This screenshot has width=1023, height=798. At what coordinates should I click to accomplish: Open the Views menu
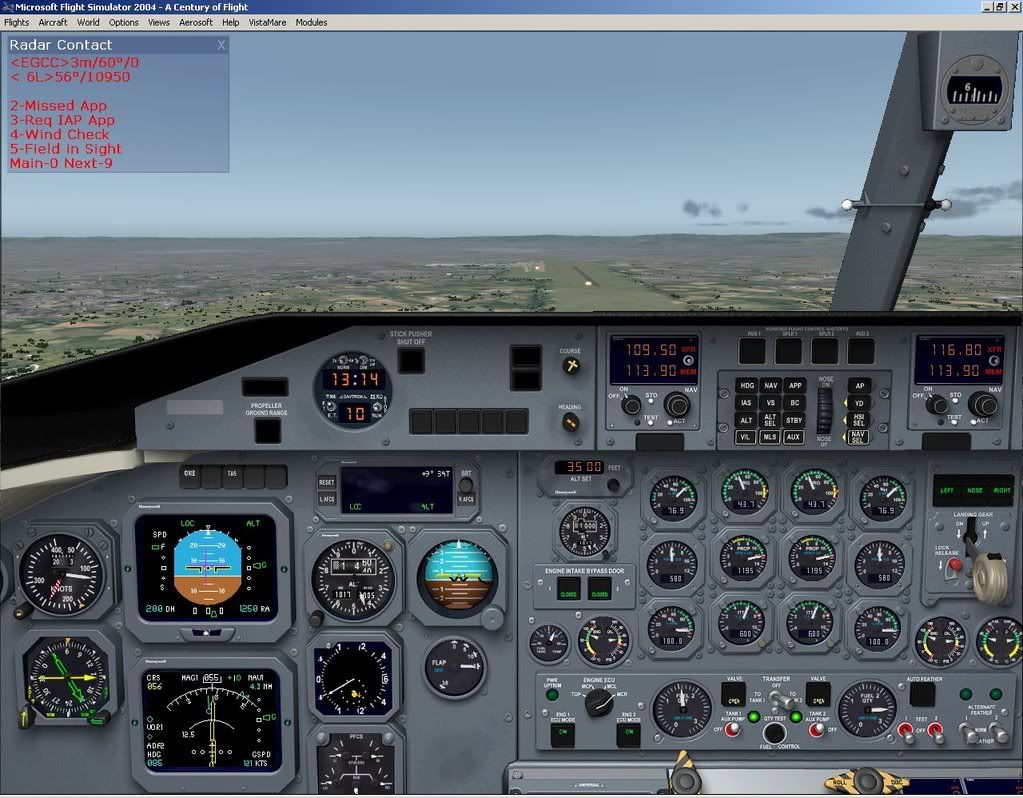click(x=159, y=22)
